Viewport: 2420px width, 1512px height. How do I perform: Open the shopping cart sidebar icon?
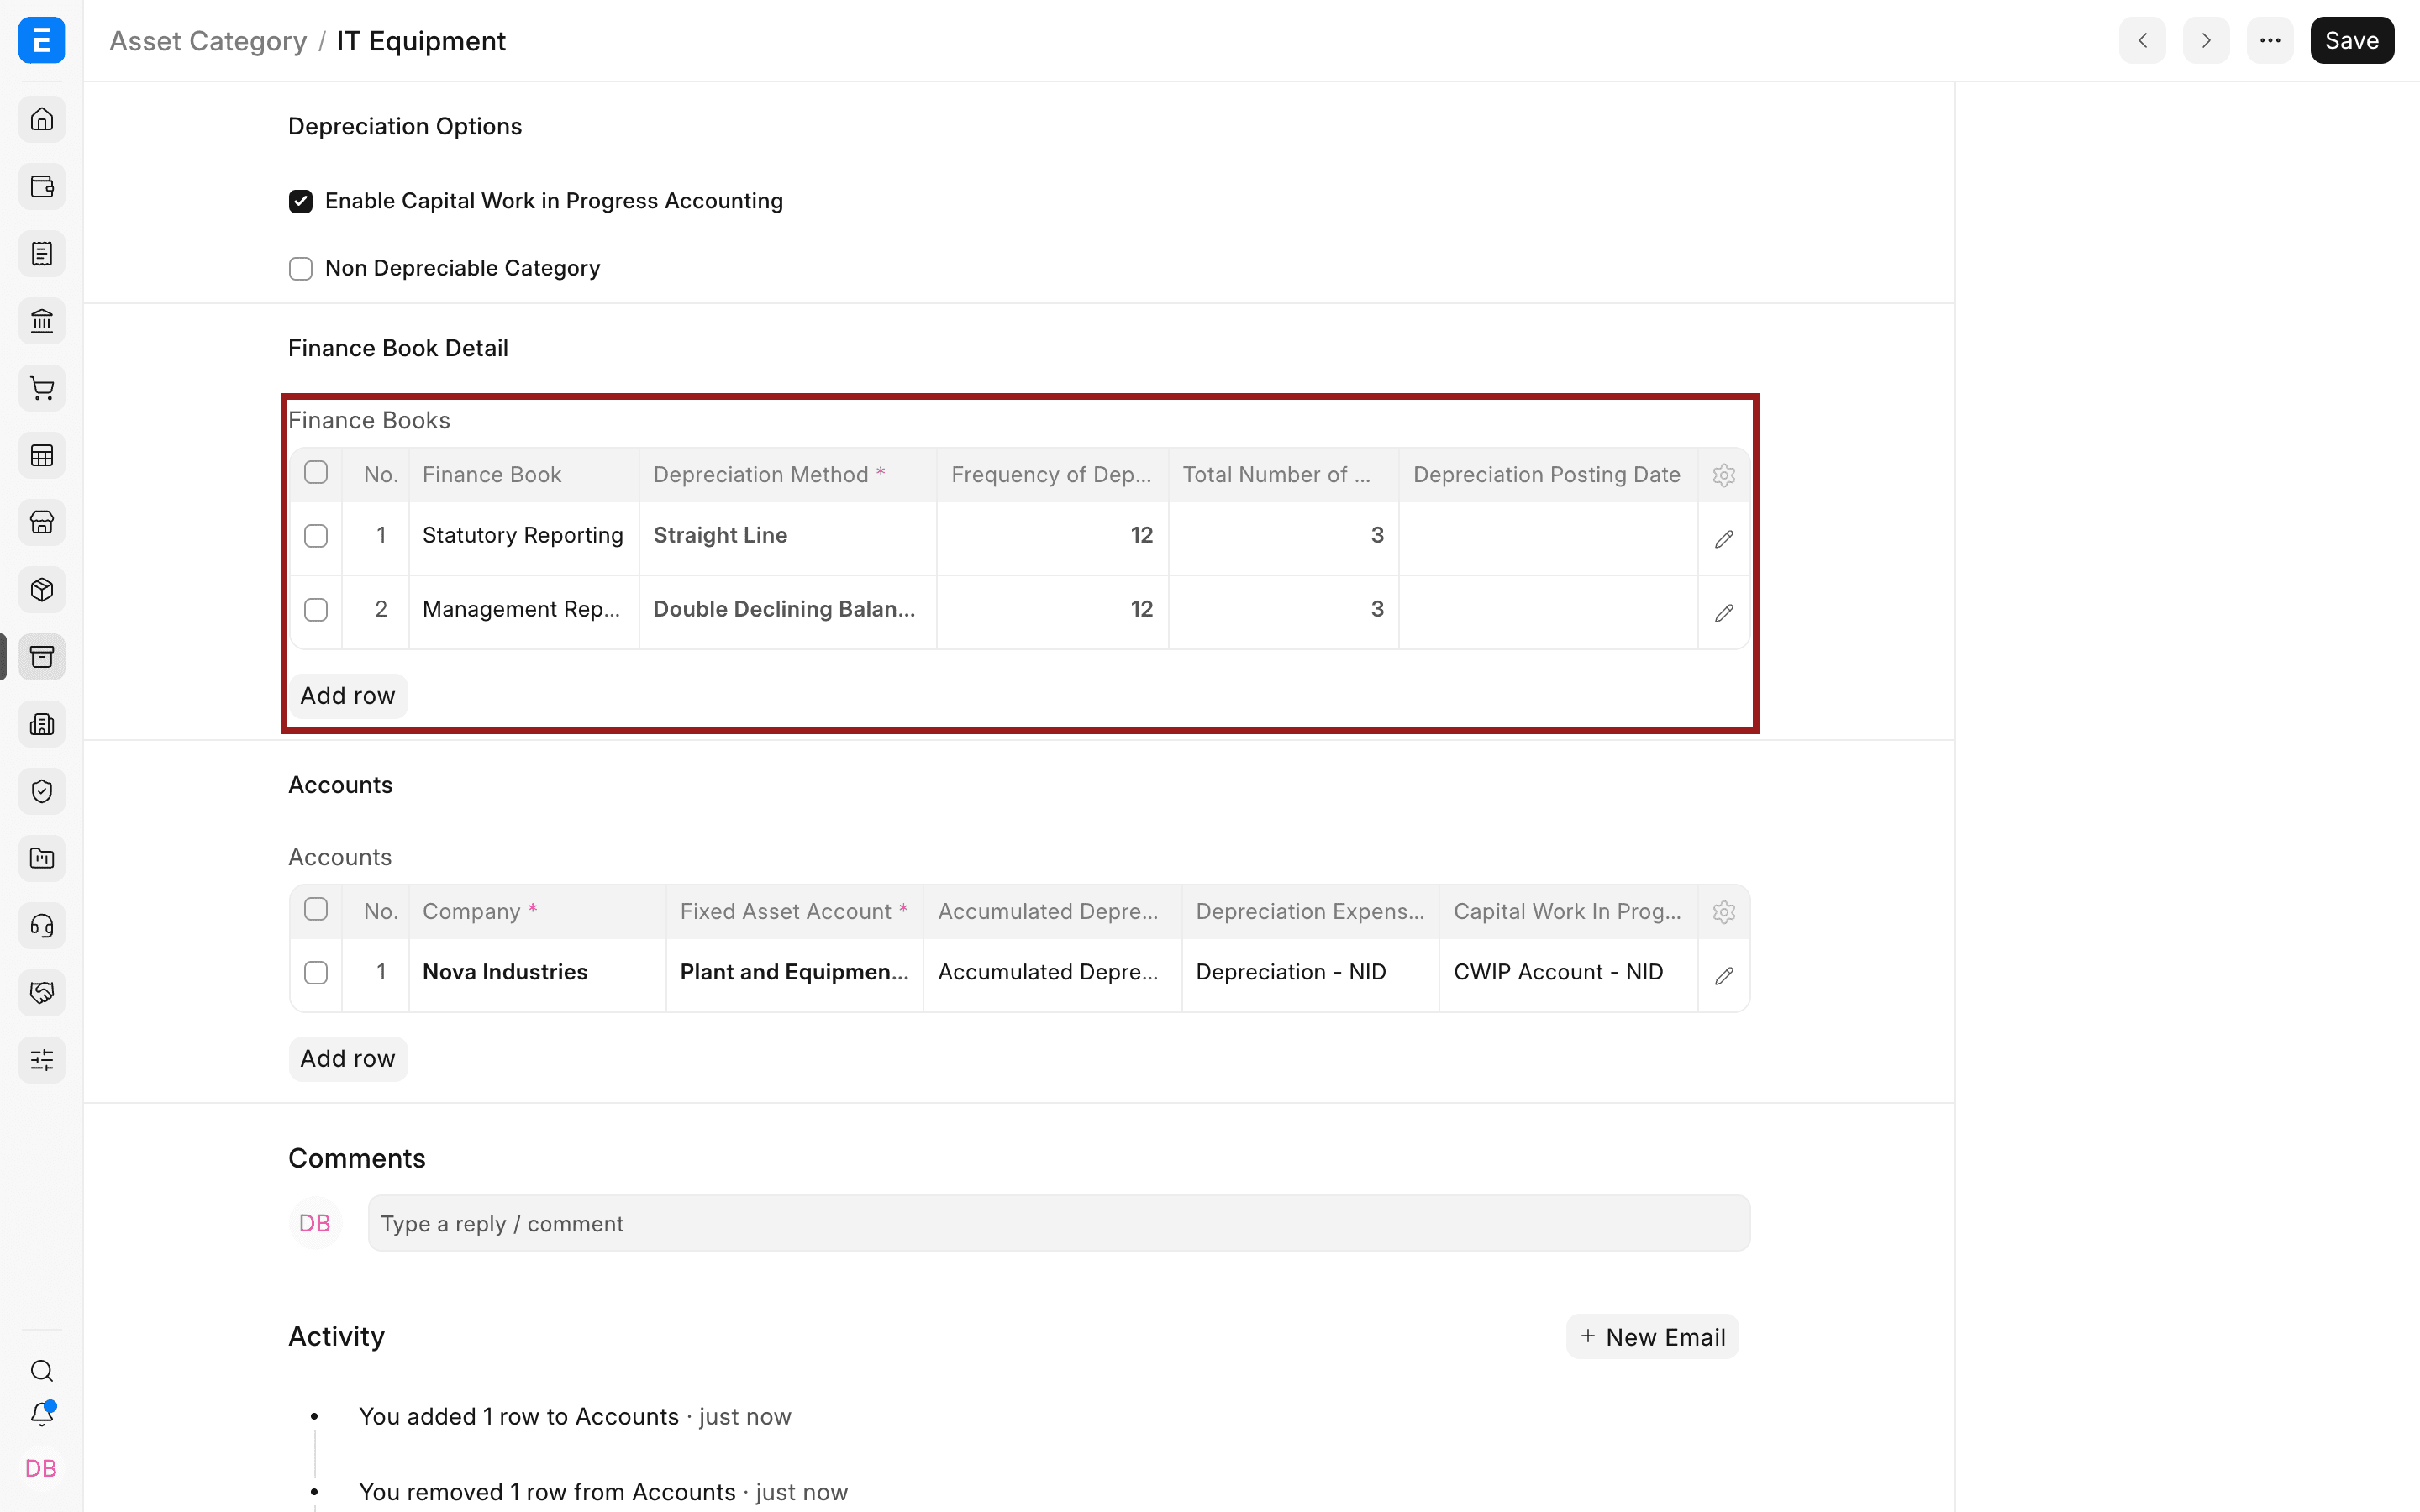(41, 388)
